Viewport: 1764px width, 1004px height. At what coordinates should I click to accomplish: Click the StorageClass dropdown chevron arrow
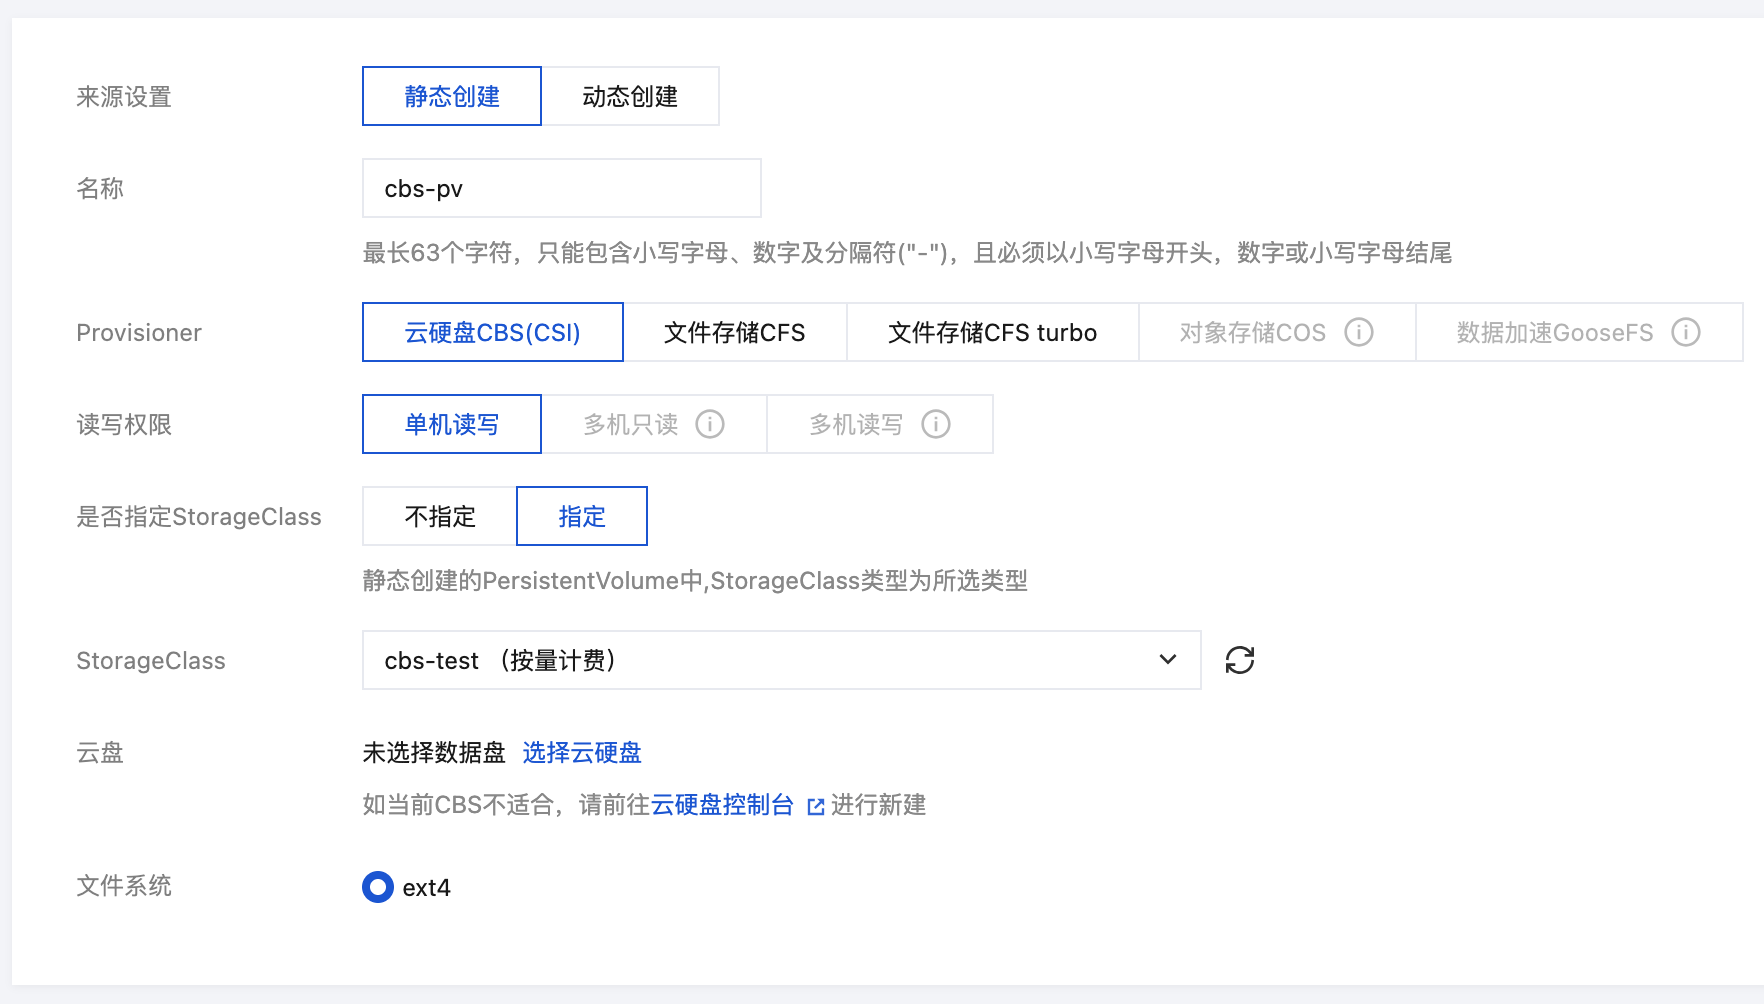click(1167, 660)
